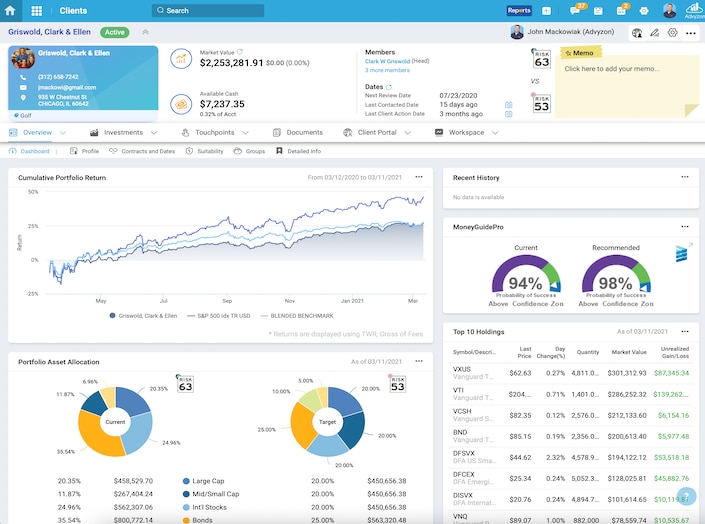The height and width of the screenshot is (524, 705).
Task: Click Large Cap color legend dot
Action: click(x=186, y=481)
